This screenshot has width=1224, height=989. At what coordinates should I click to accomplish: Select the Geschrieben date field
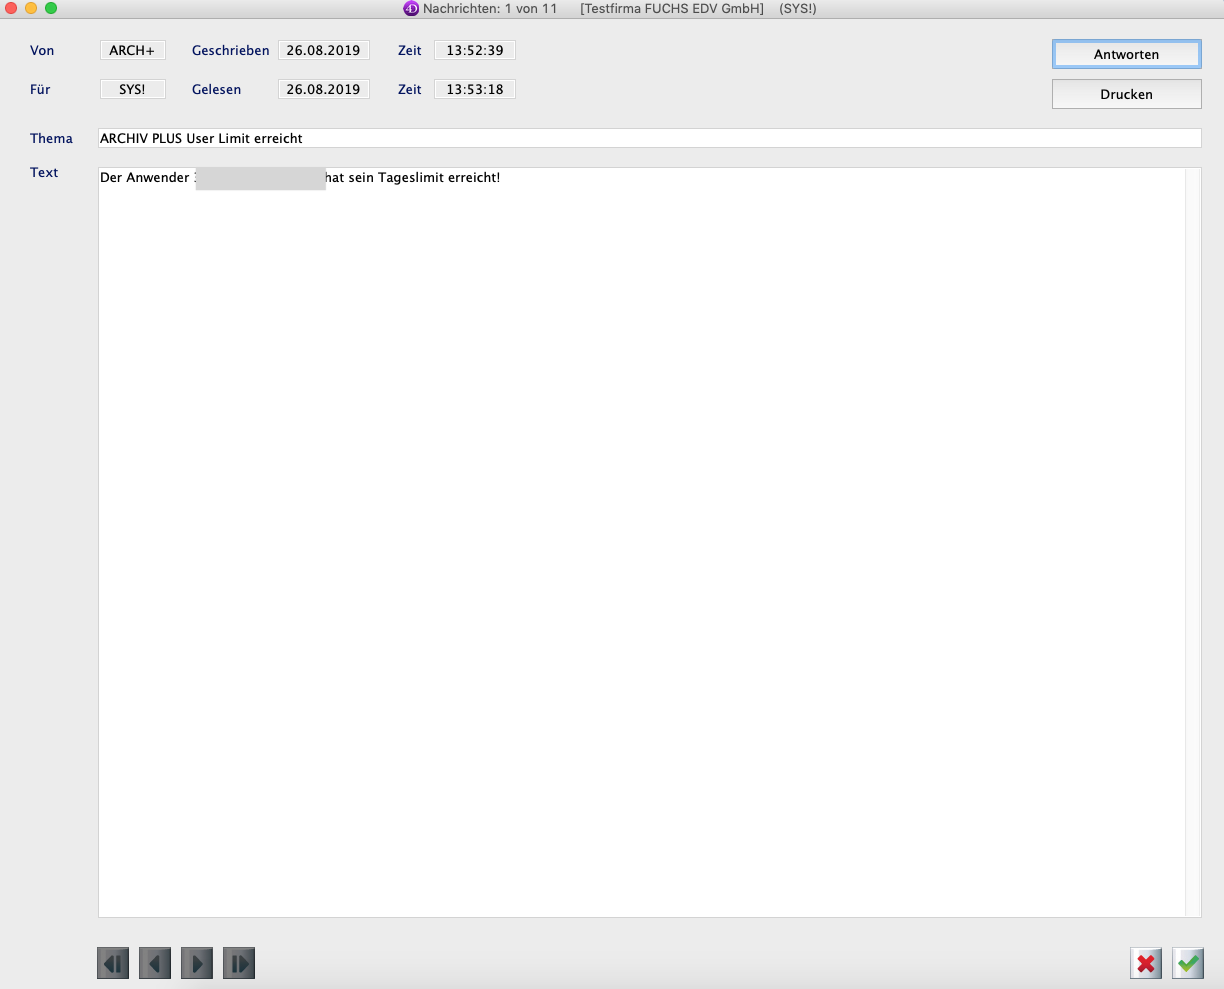point(323,50)
